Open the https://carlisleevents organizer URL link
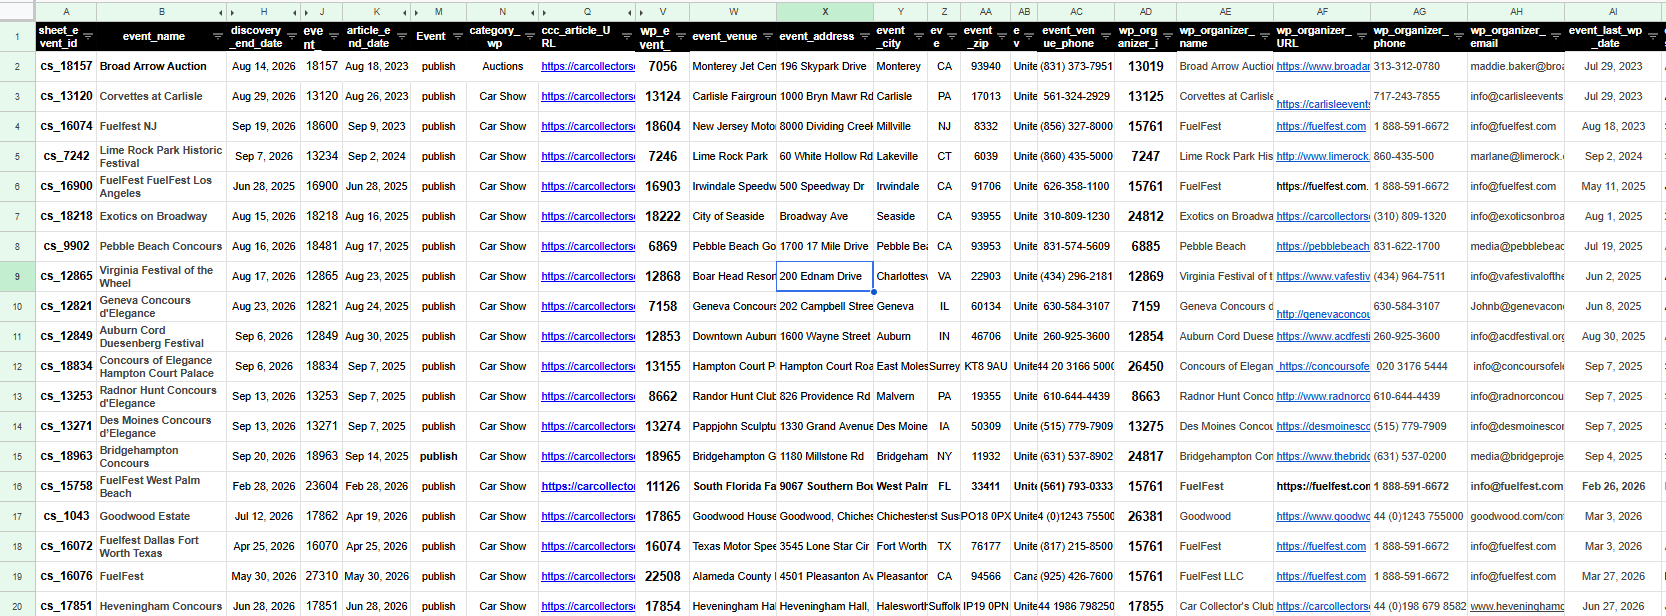 (1322, 104)
